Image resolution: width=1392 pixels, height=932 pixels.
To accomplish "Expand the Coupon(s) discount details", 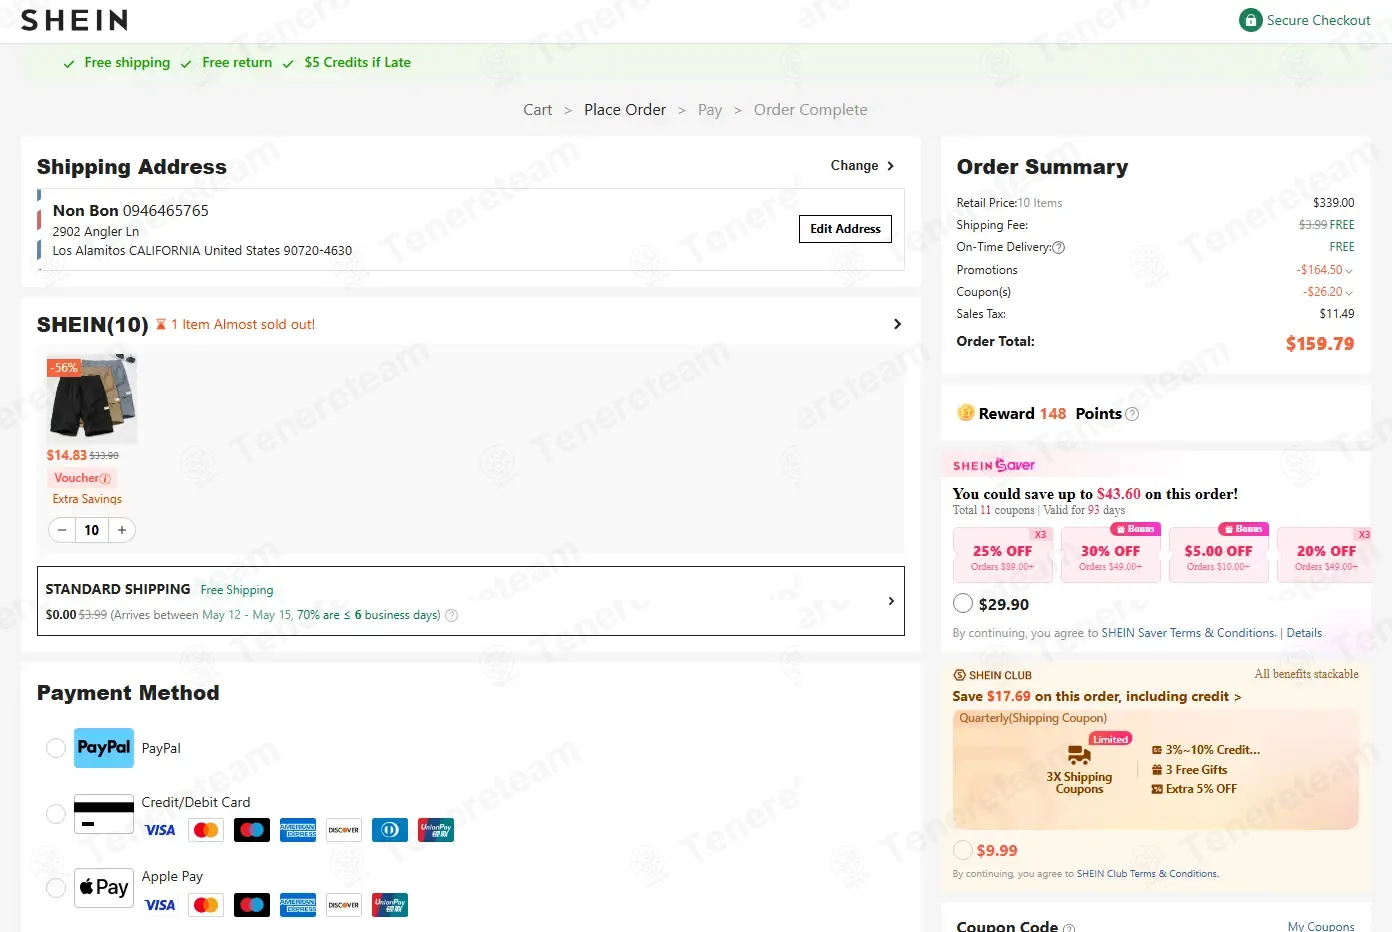I will (x=1349, y=293).
